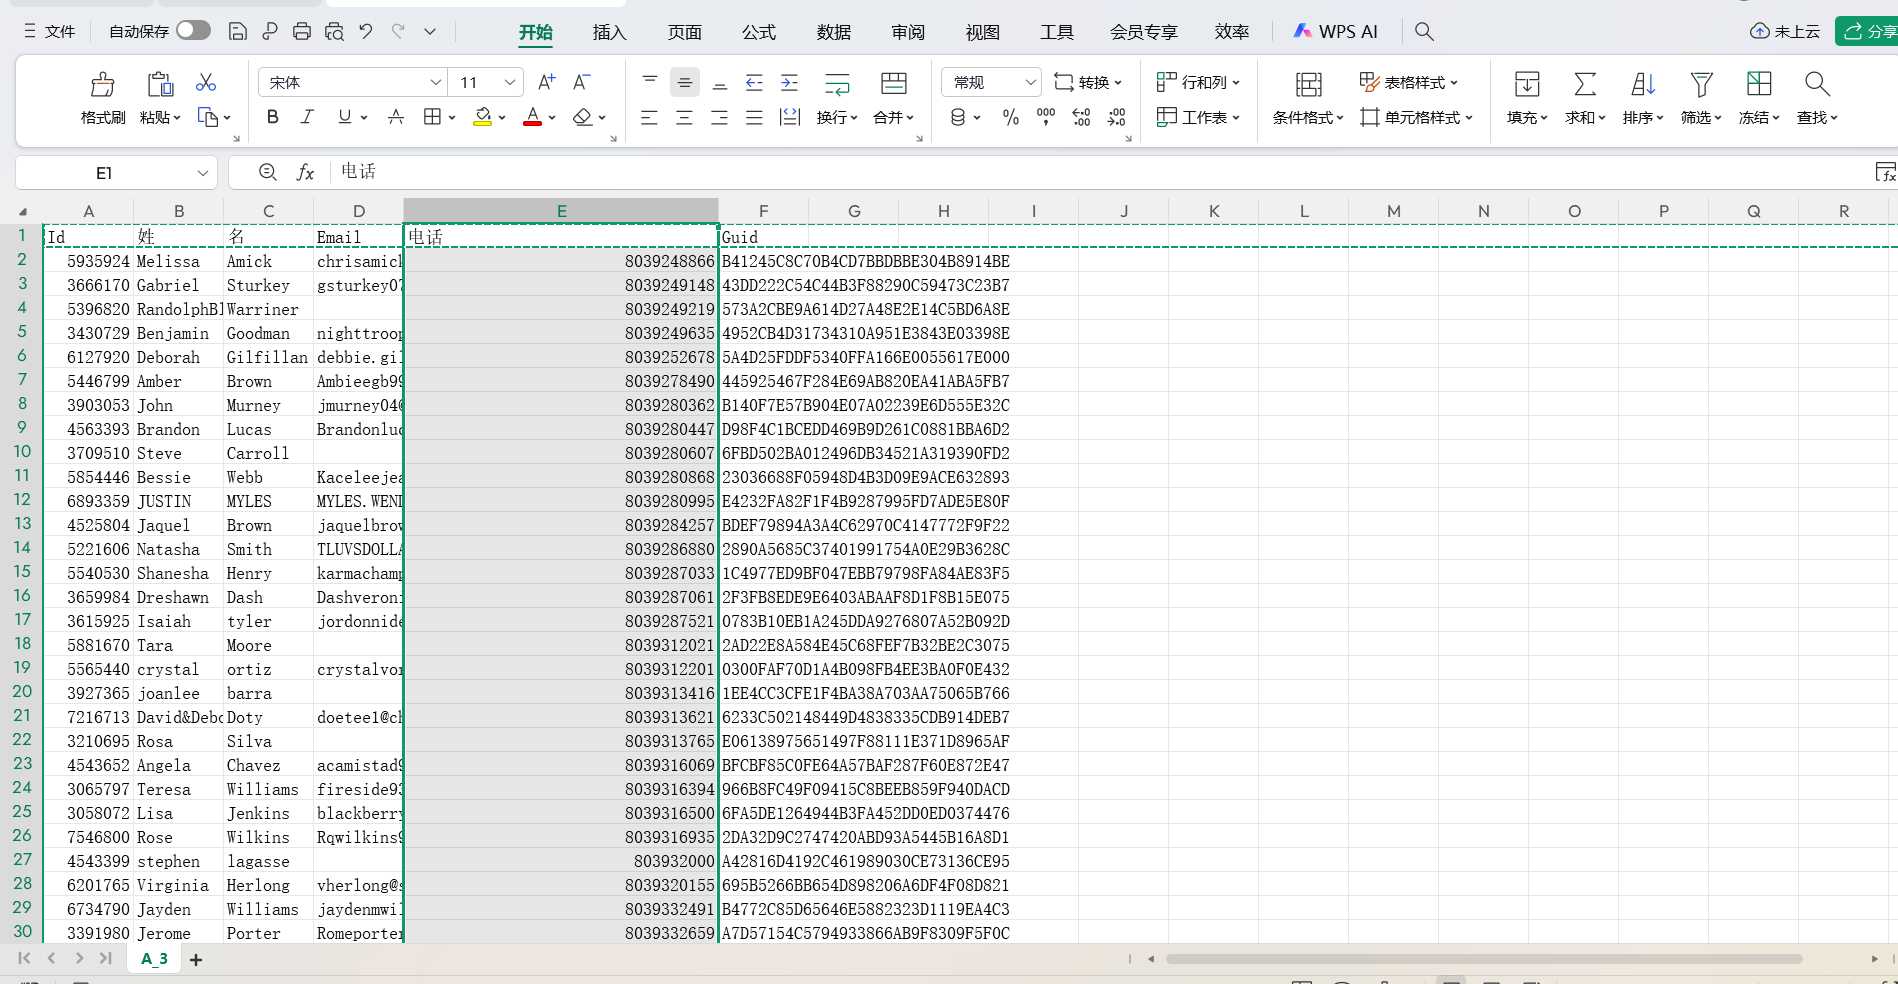Apply Bold formatting with the B icon
The height and width of the screenshot is (984, 1898).
[x=272, y=117]
